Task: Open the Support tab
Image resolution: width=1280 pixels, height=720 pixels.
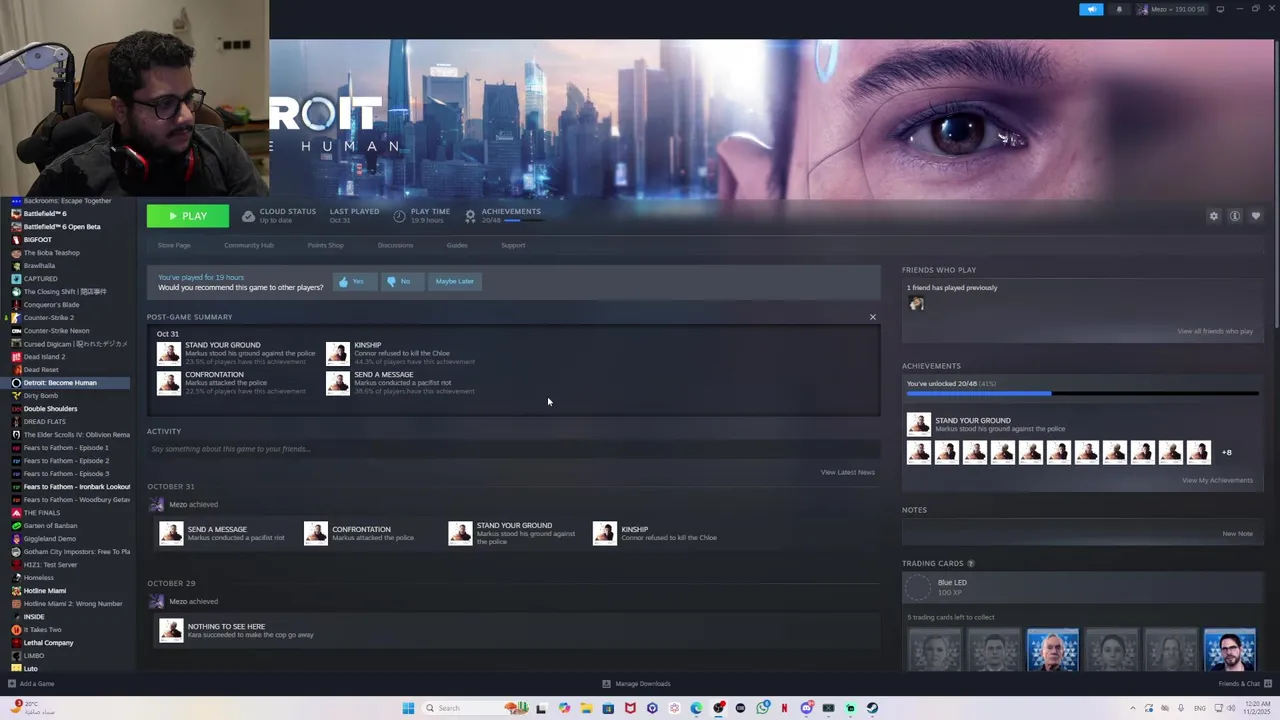Action: [513, 245]
